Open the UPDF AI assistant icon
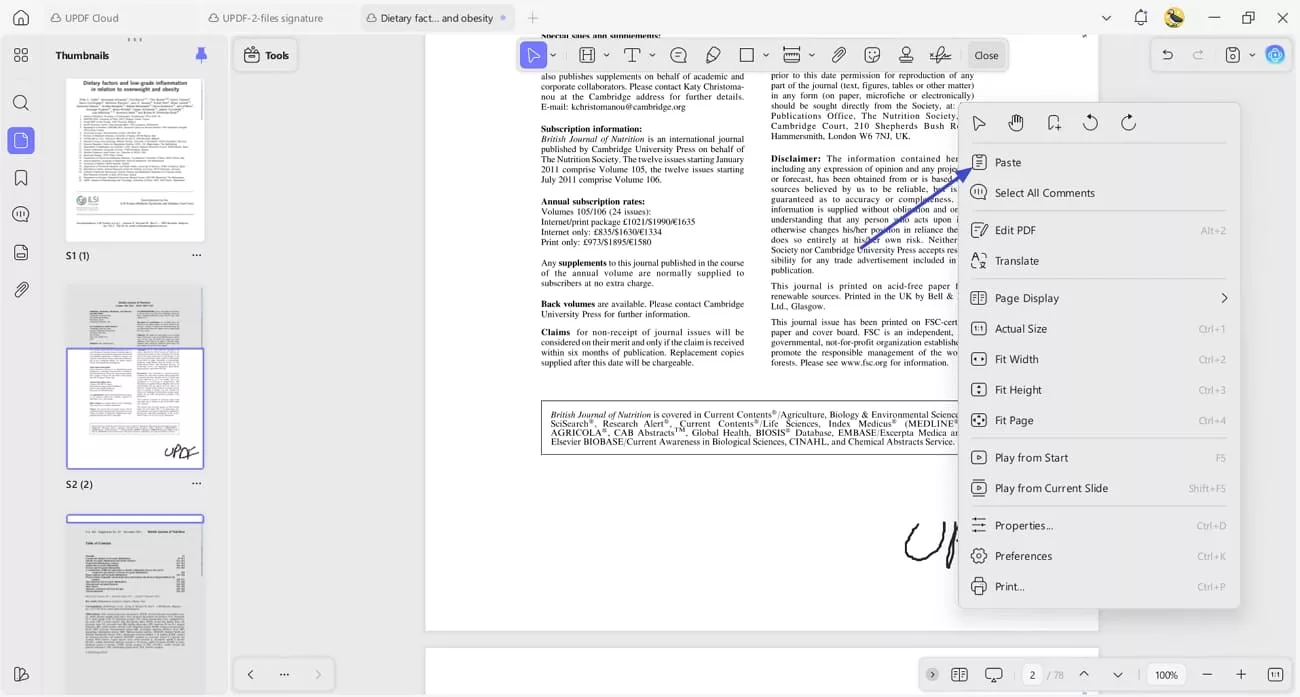 point(1275,55)
